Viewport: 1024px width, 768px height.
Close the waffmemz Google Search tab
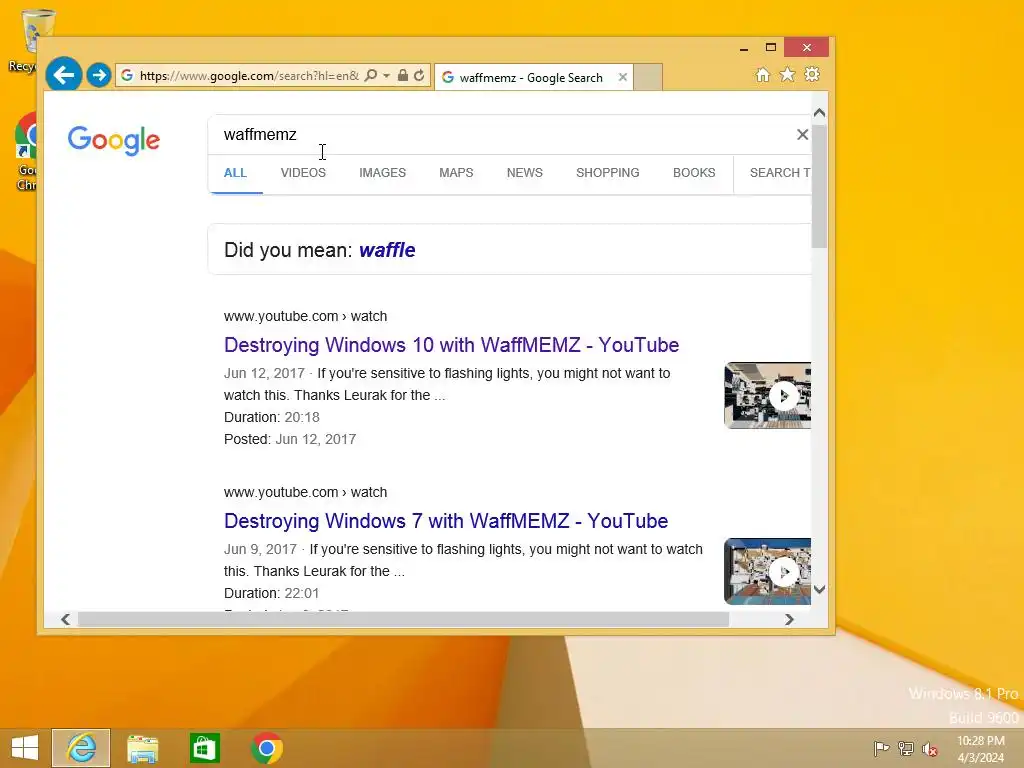(x=622, y=77)
